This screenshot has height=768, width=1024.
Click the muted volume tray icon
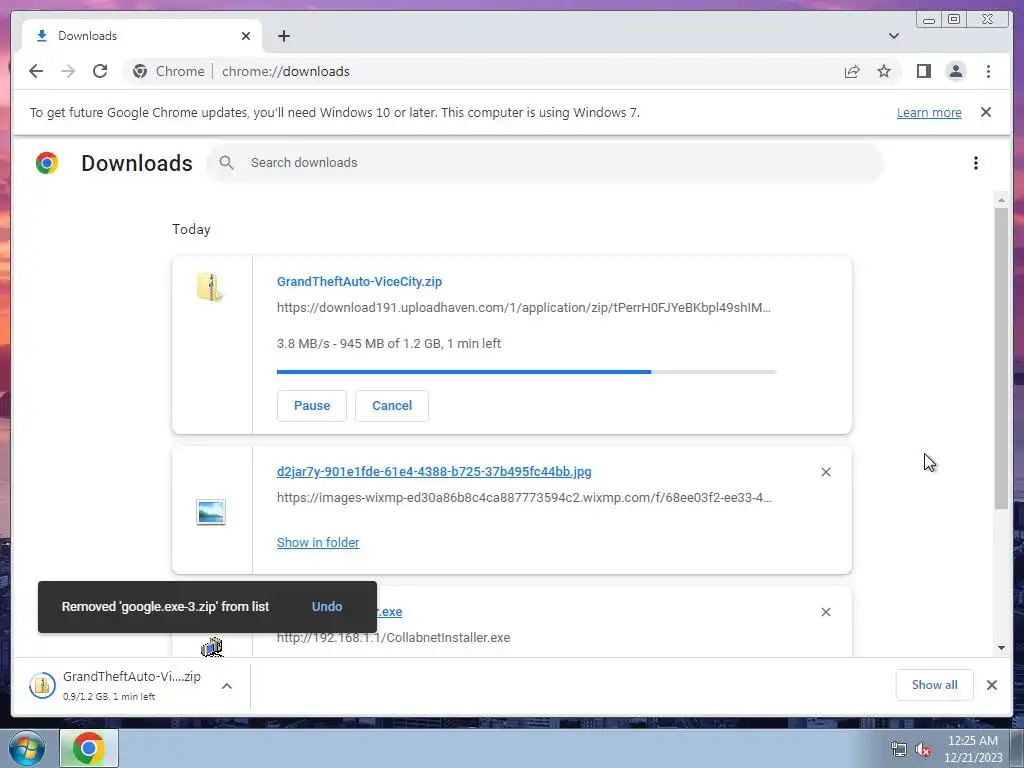pos(923,750)
